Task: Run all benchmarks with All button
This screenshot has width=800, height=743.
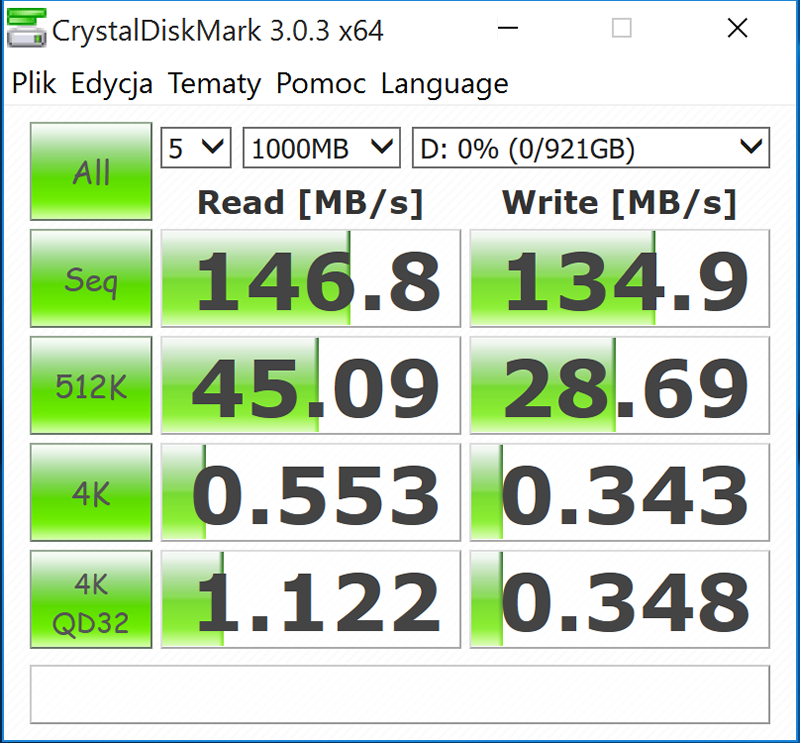Action: click(91, 171)
